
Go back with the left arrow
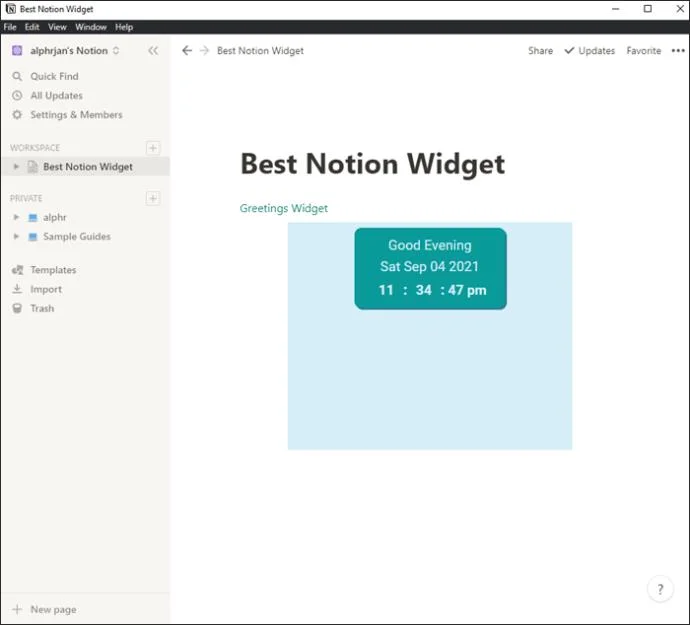[x=187, y=51]
